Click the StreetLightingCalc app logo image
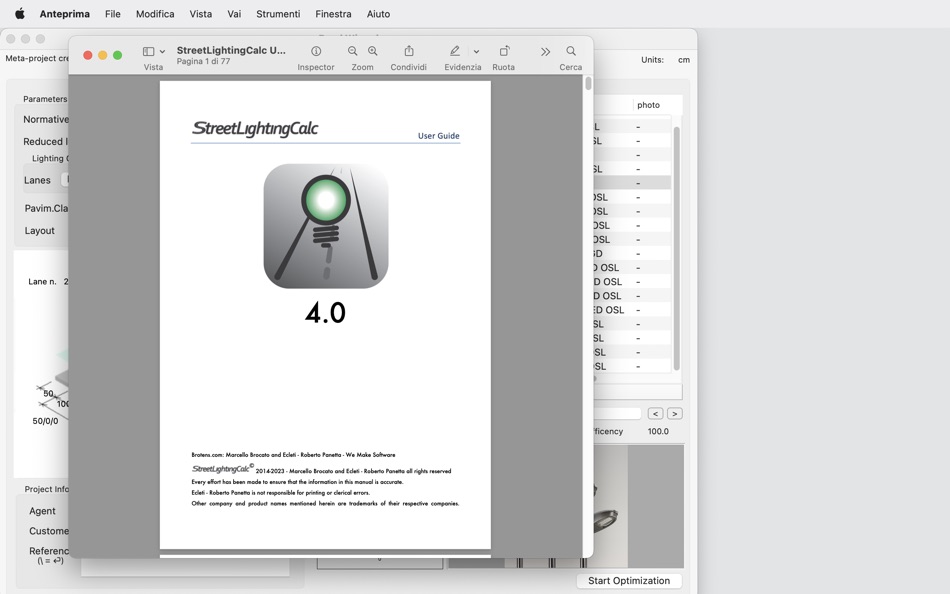 [326, 226]
